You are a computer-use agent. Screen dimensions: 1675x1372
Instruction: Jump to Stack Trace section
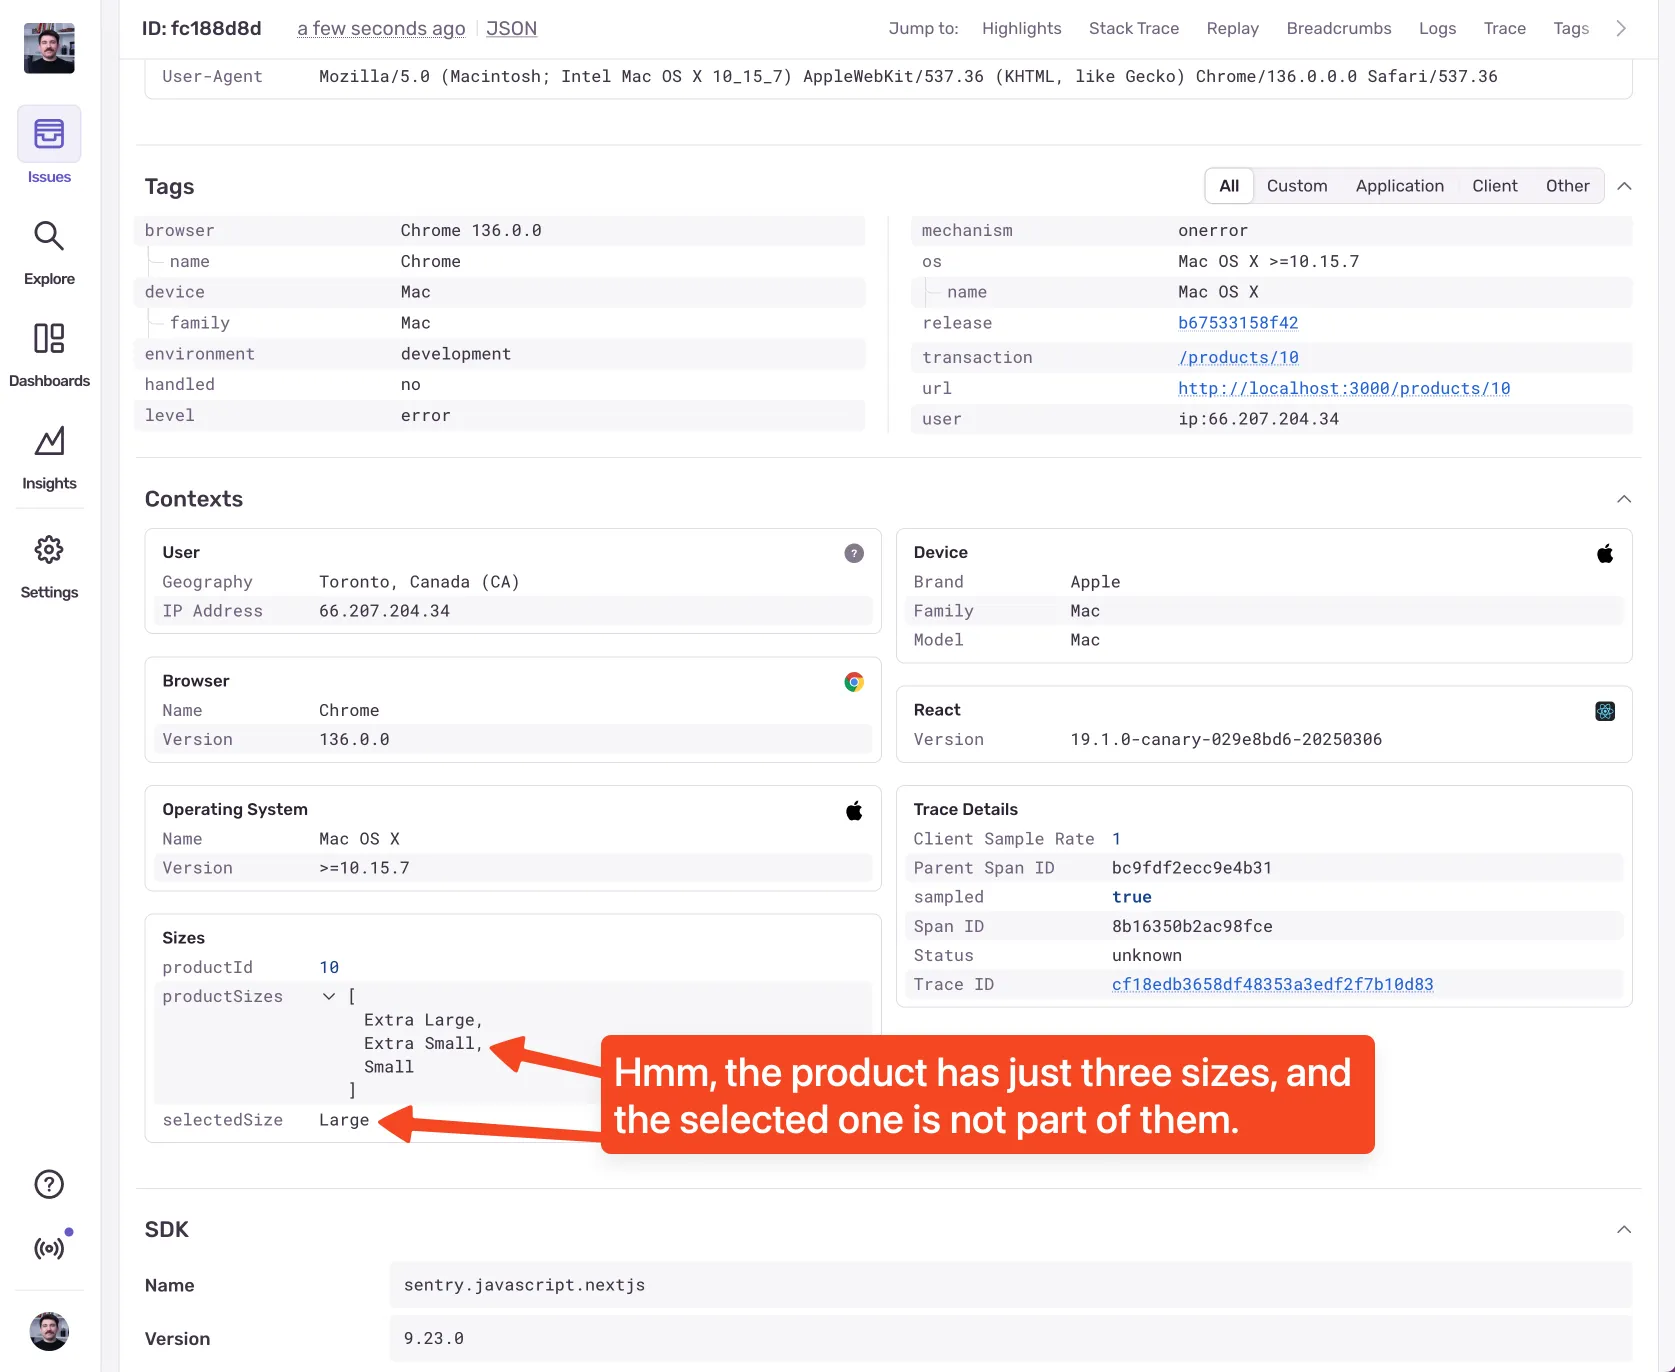[x=1133, y=29]
